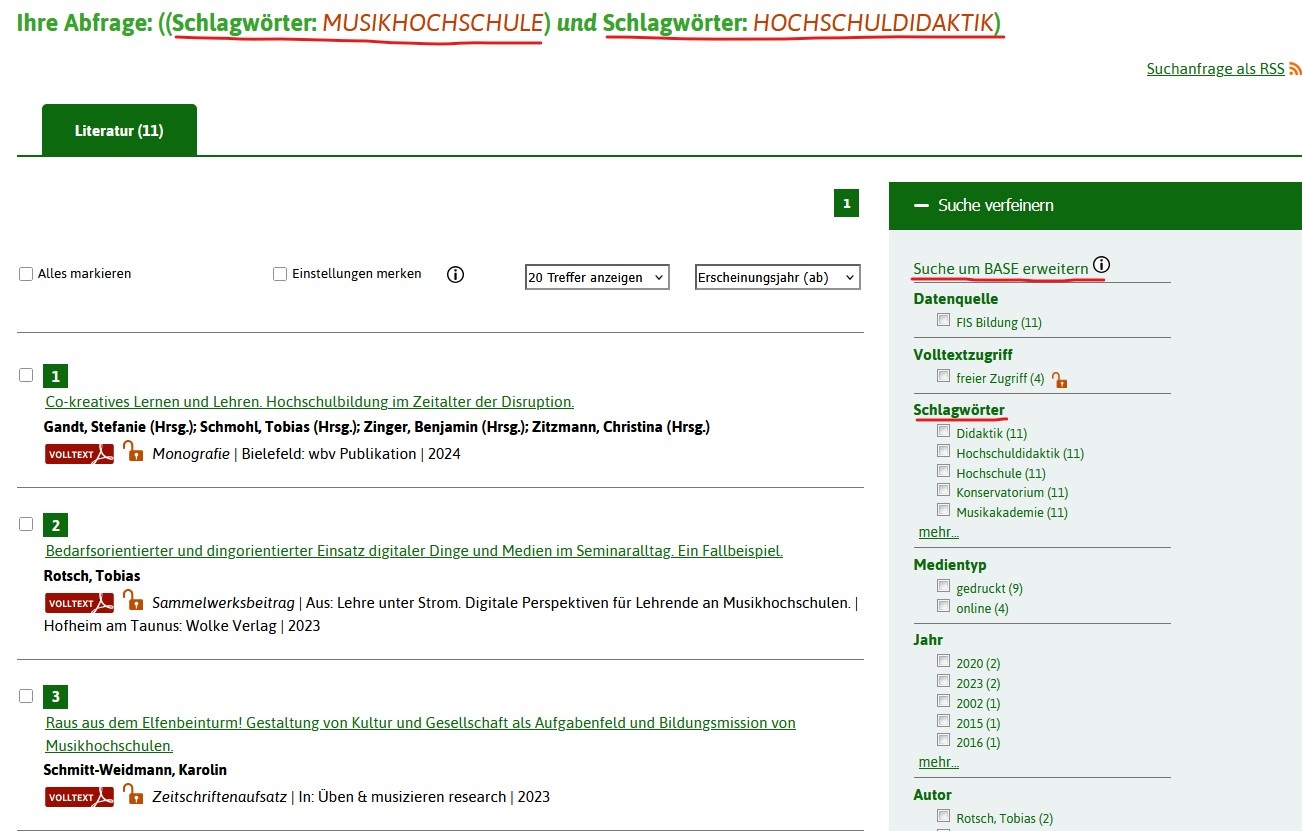Image resolution: width=1302 pixels, height=831 pixels.
Task: Click the open access lock icon of result 1
Action: (133, 452)
